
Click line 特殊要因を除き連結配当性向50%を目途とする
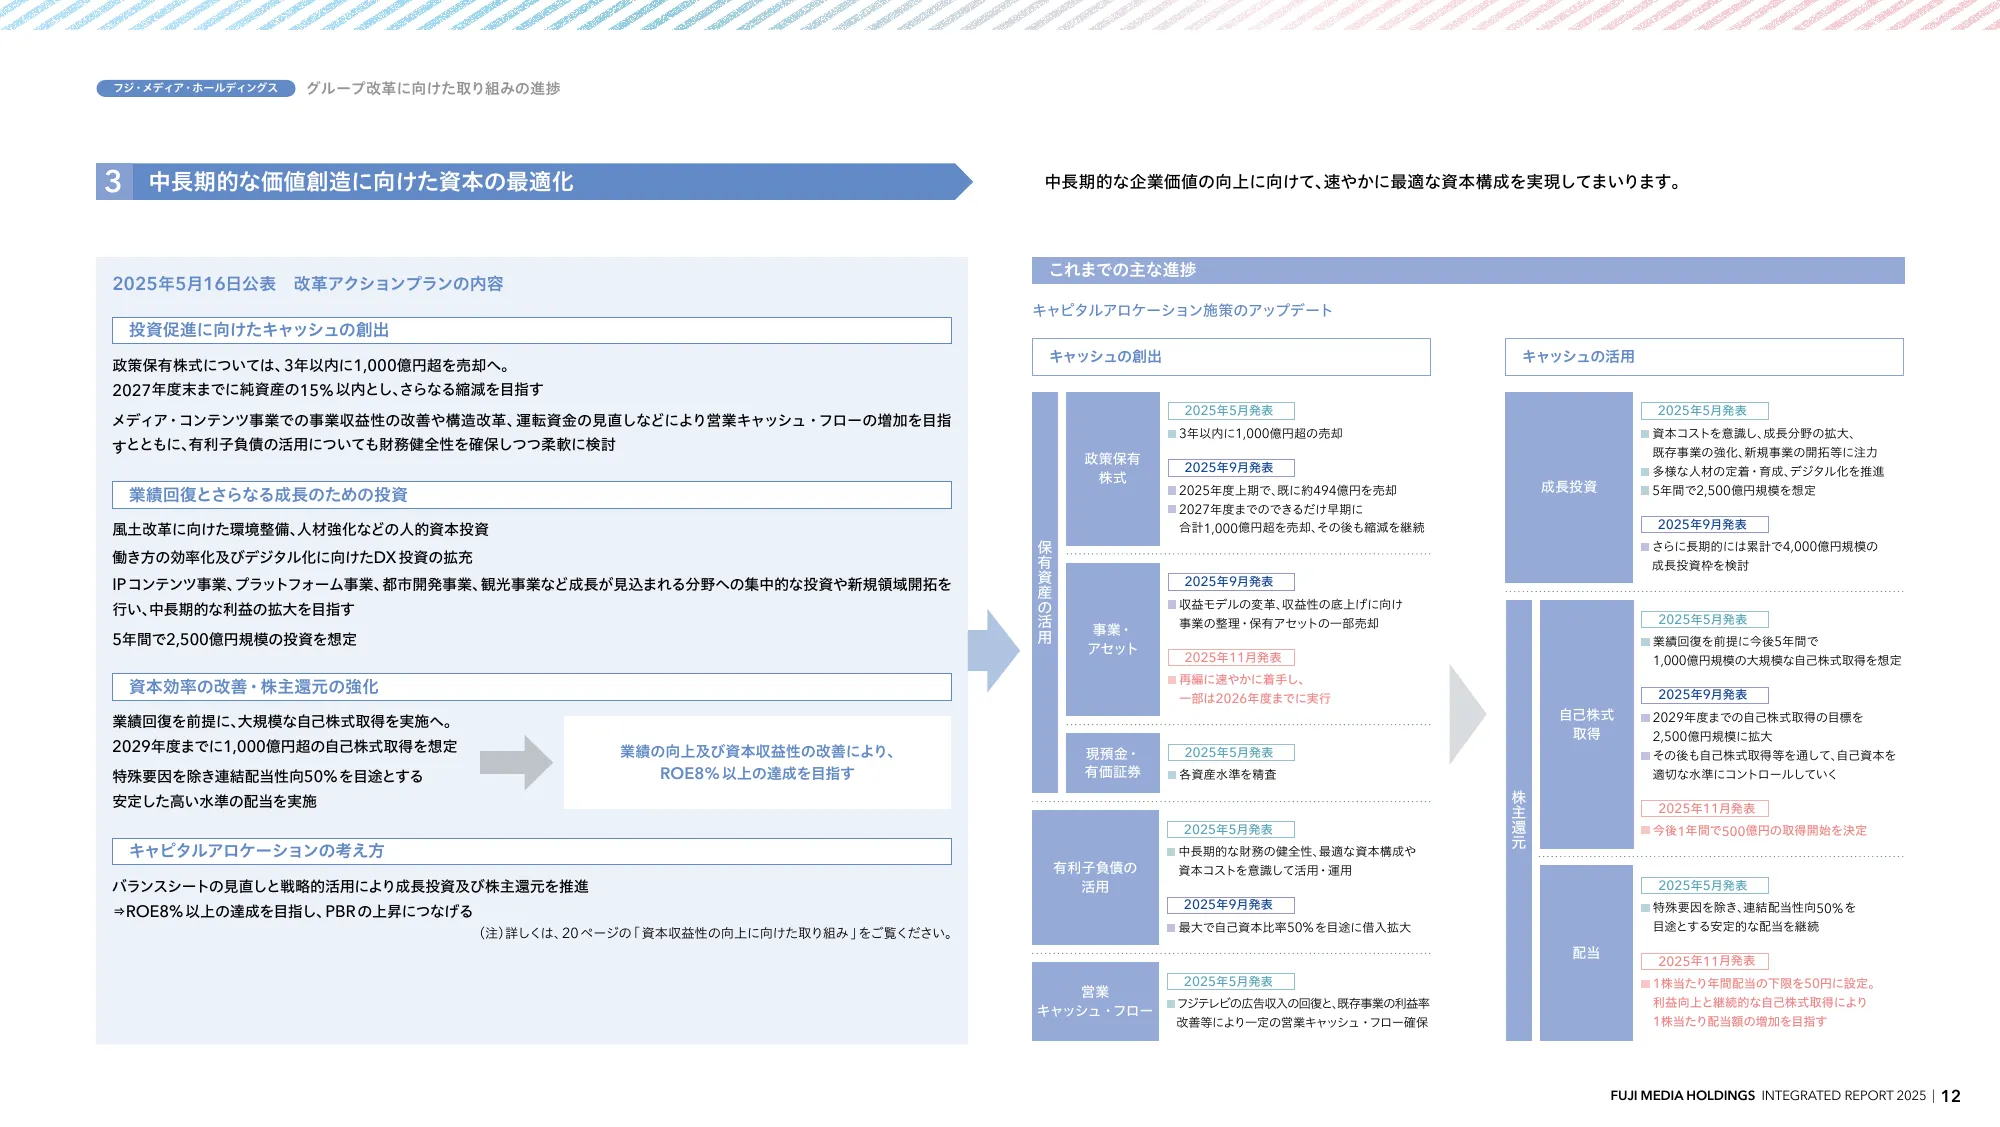[268, 777]
